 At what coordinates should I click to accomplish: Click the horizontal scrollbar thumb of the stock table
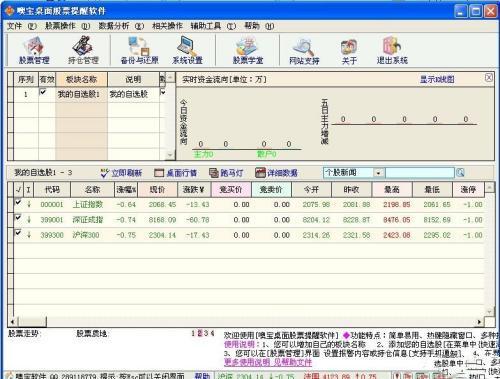click(32, 322)
